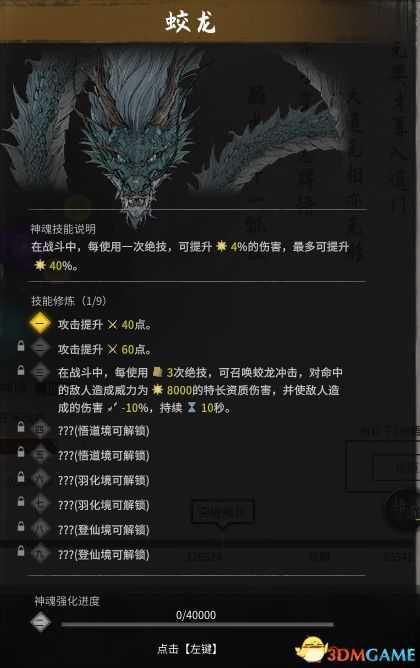This screenshot has width=420, height=668.
Task: Select the fourth-tier locked diamond icon
Action: [40, 429]
